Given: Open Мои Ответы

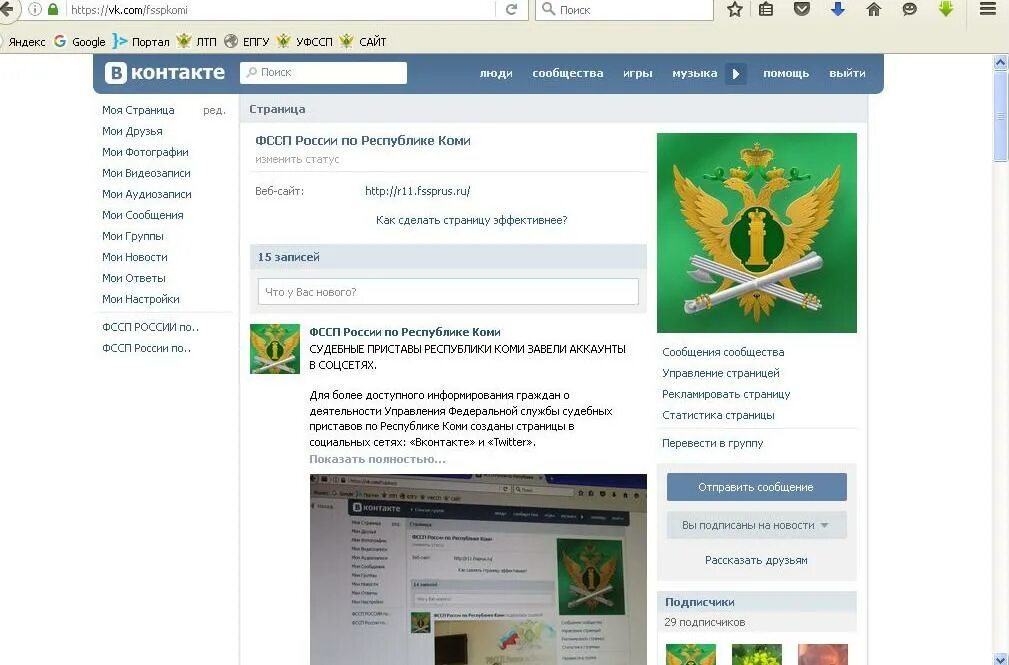Looking at the screenshot, I should pyautogui.click(x=133, y=278).
